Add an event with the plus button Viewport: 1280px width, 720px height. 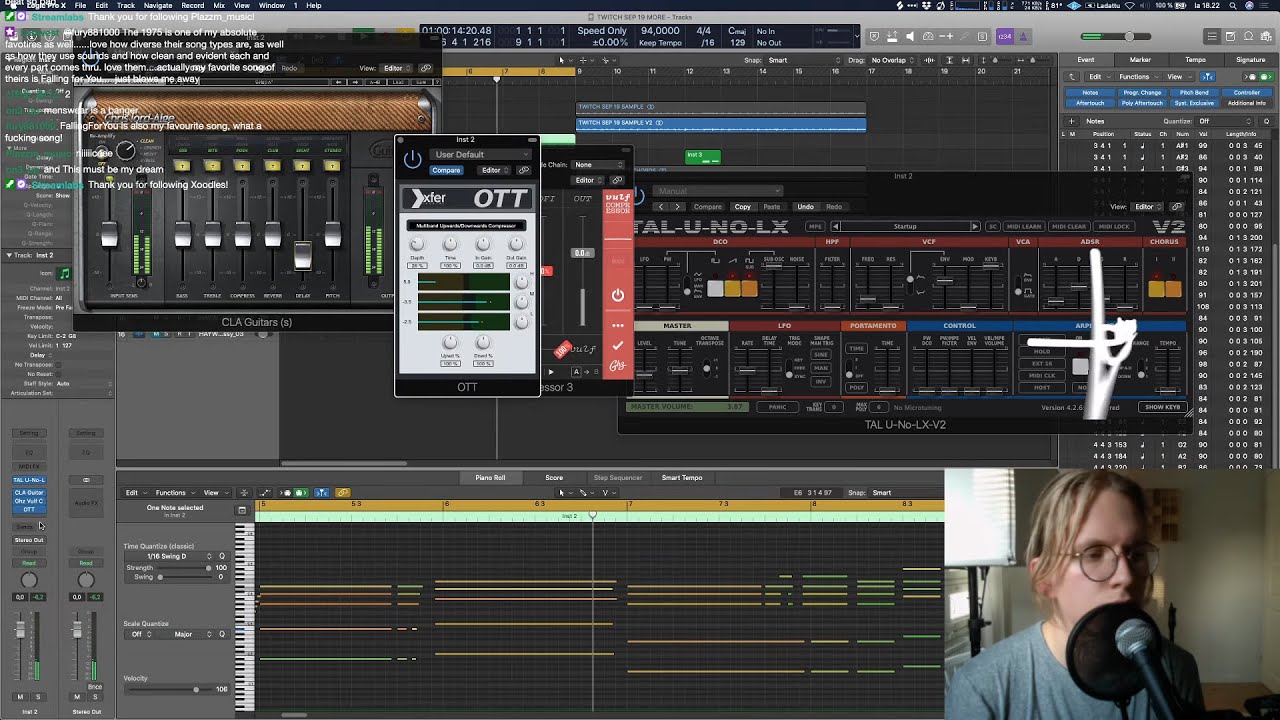[1072, 121]
